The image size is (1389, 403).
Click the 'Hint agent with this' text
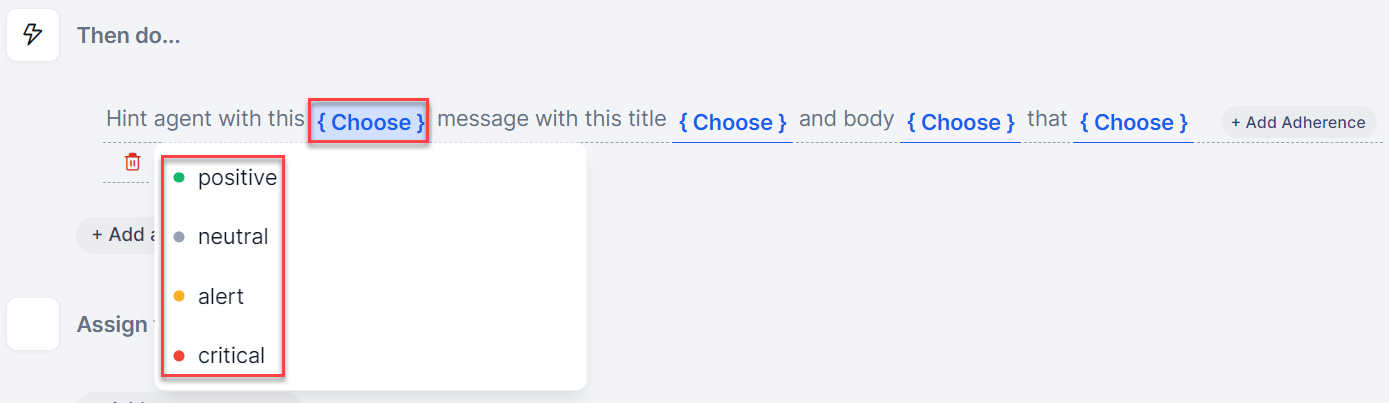[x=205, y=119]
